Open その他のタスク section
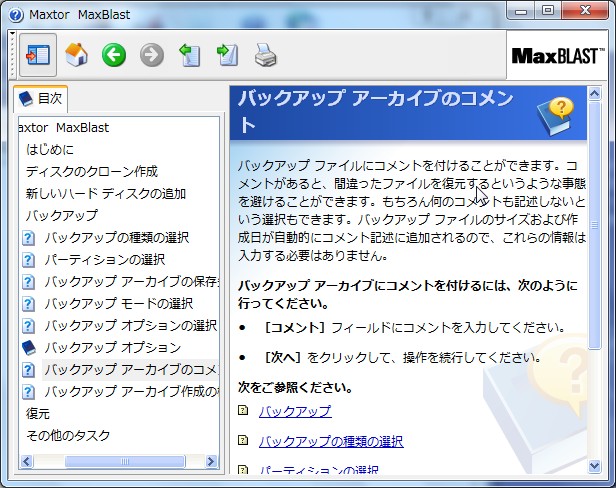 [68, 435]
